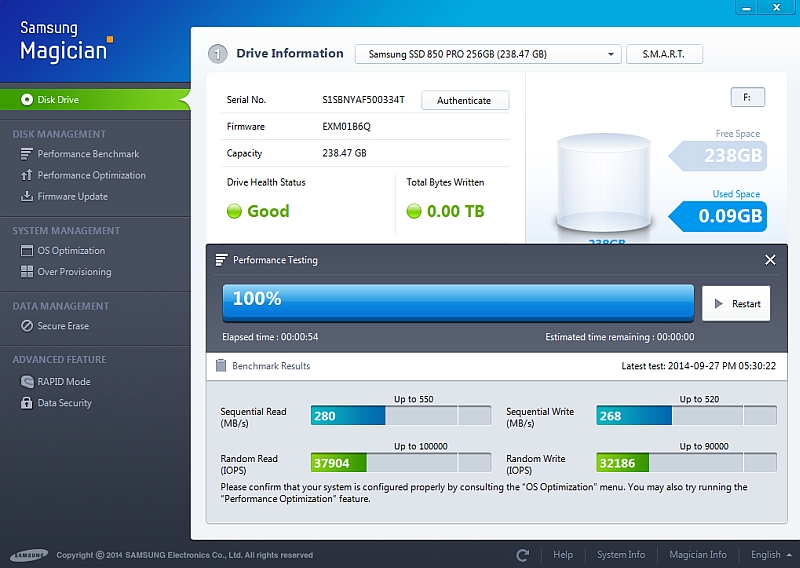Viewport: 800px width, 568px height.
Task: Open the Disk Drive menu item
Action: point(95,100)
